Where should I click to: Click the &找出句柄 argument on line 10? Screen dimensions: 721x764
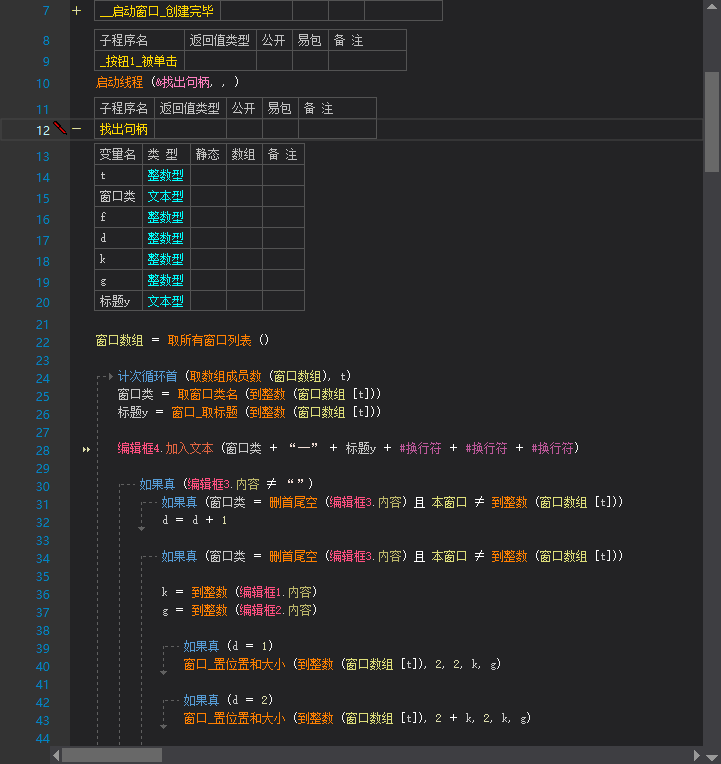[184, 82]
